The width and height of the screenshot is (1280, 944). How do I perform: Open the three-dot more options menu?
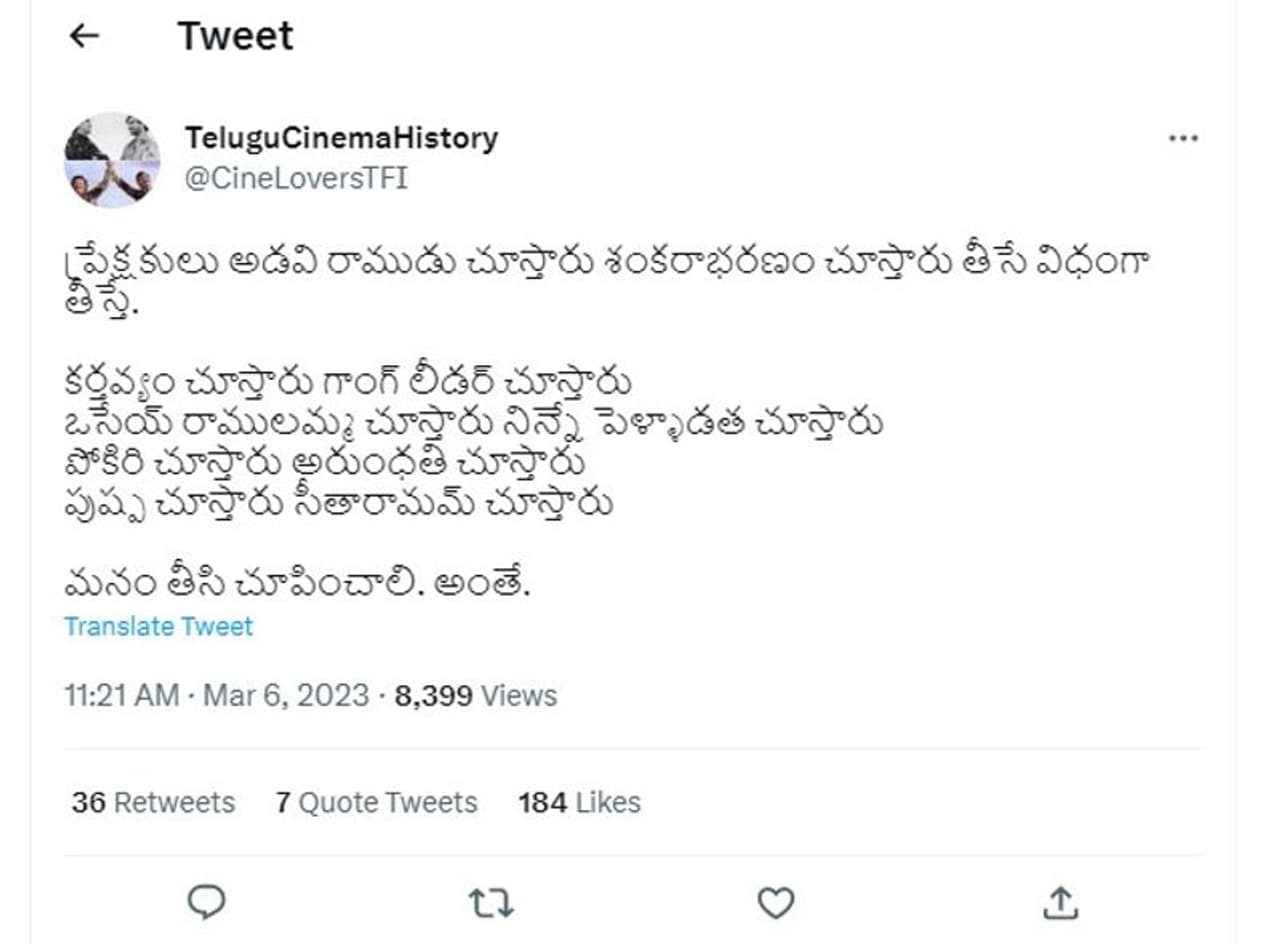[1183, 139]
